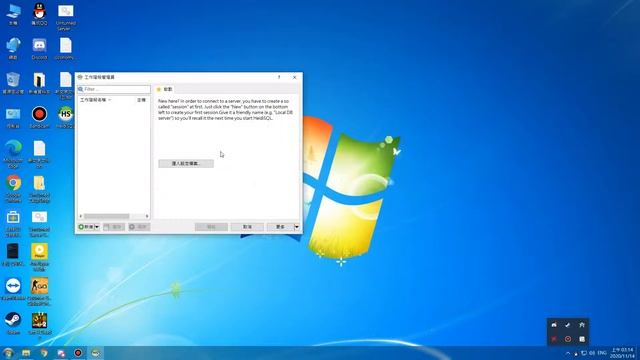Viewport: 640px width, 360px height.
Task: Open the Left 4 Dead 2 desktop icon
Action: pyautogui.click(x=39, y=326)
